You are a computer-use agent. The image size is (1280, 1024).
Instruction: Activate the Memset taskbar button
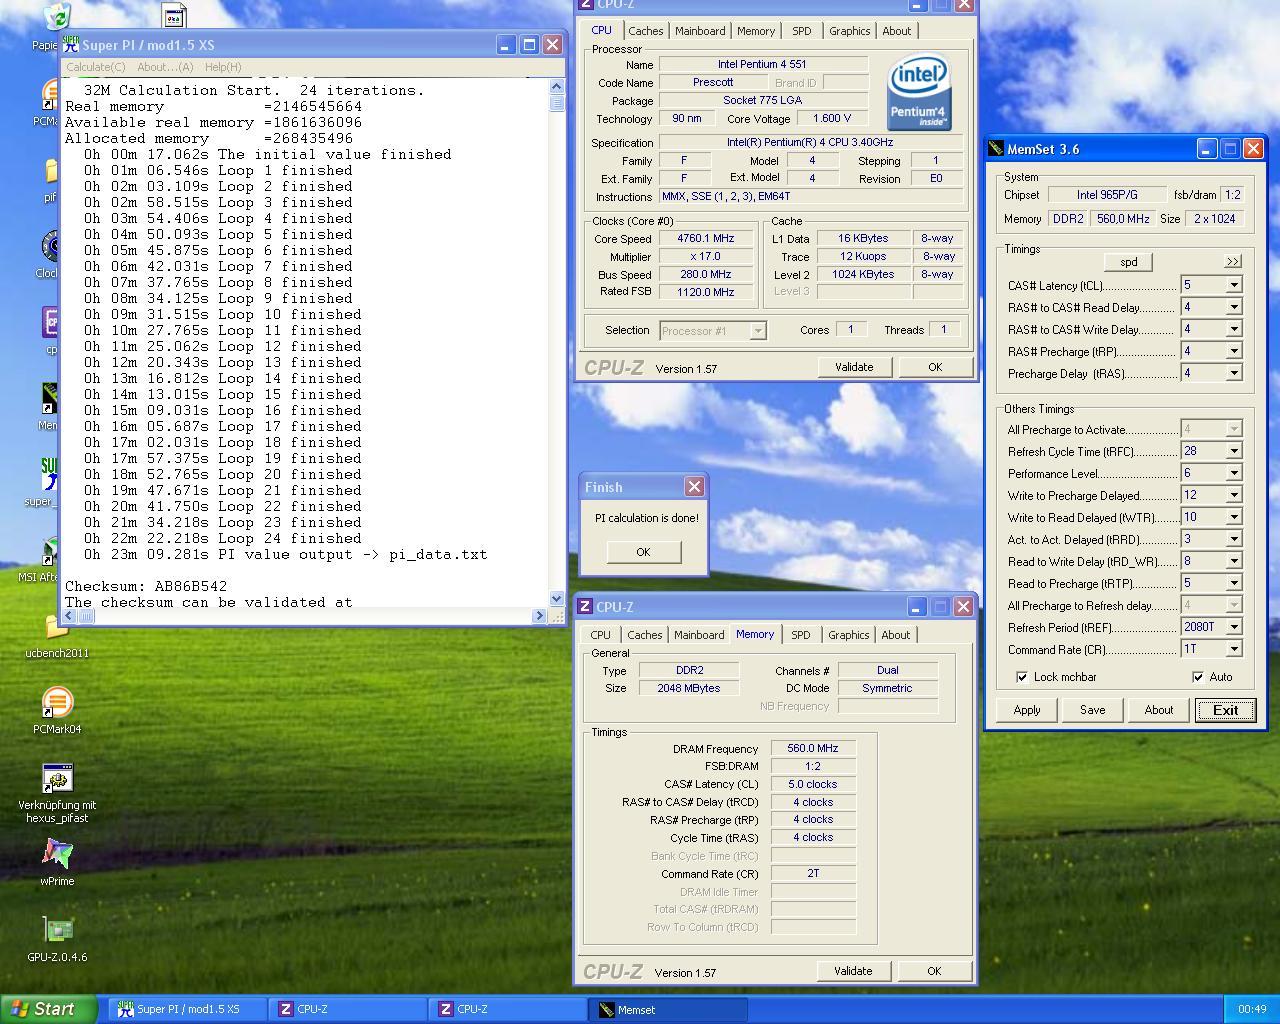[669, 1009]
